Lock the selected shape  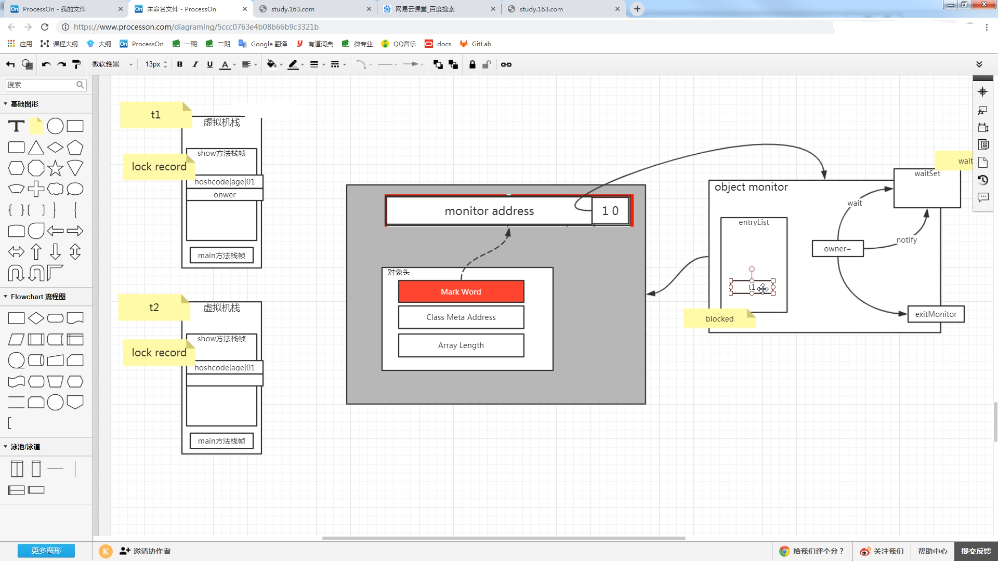tap(472, 64)
